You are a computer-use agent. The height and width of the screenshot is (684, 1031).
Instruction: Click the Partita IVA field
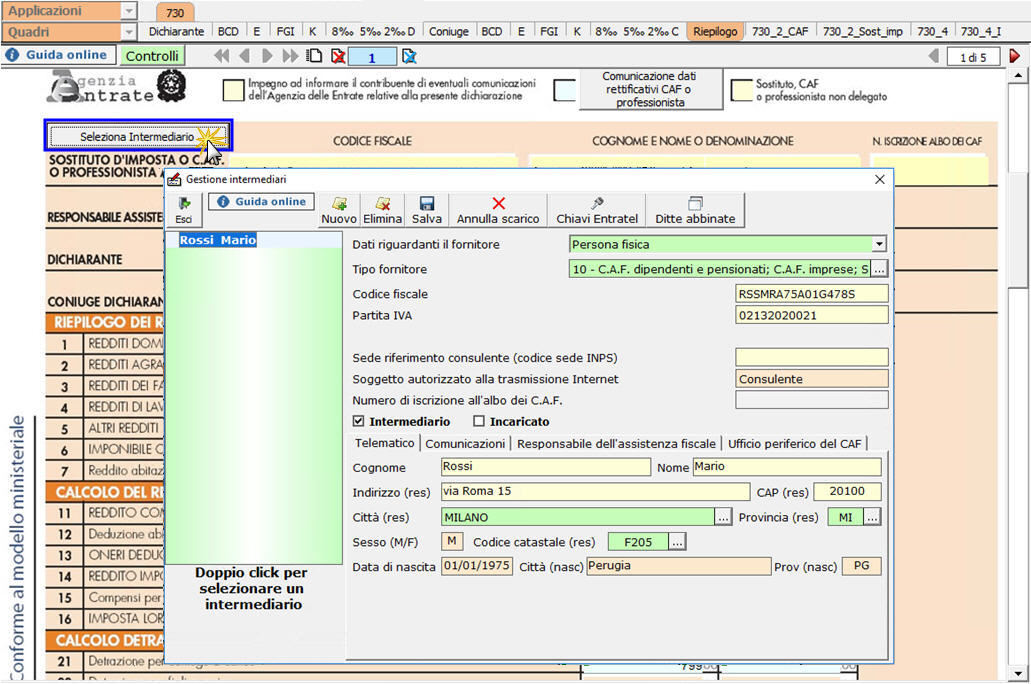tap(811, 315)
